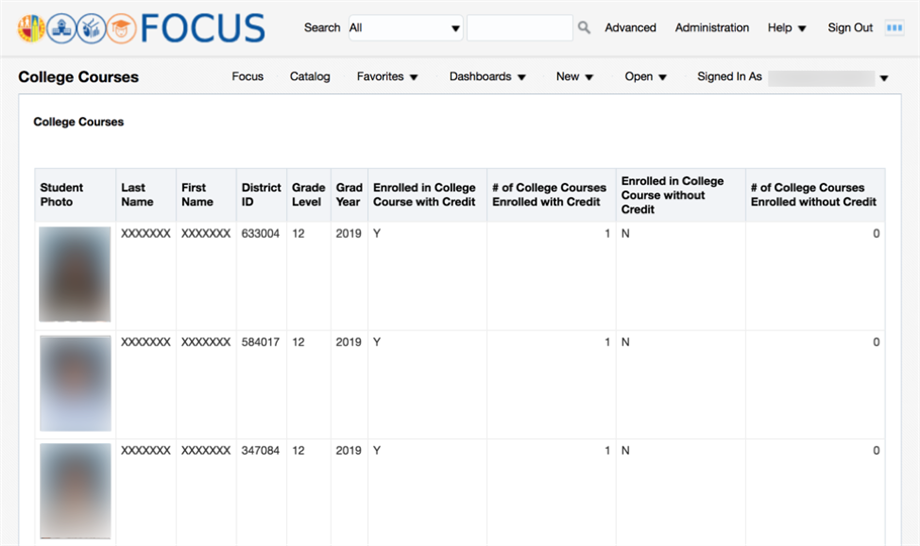The width and height of the screenshot is (920, 546).
Task: Click the Y credit value in row 584017
Action: click(377, 342)
